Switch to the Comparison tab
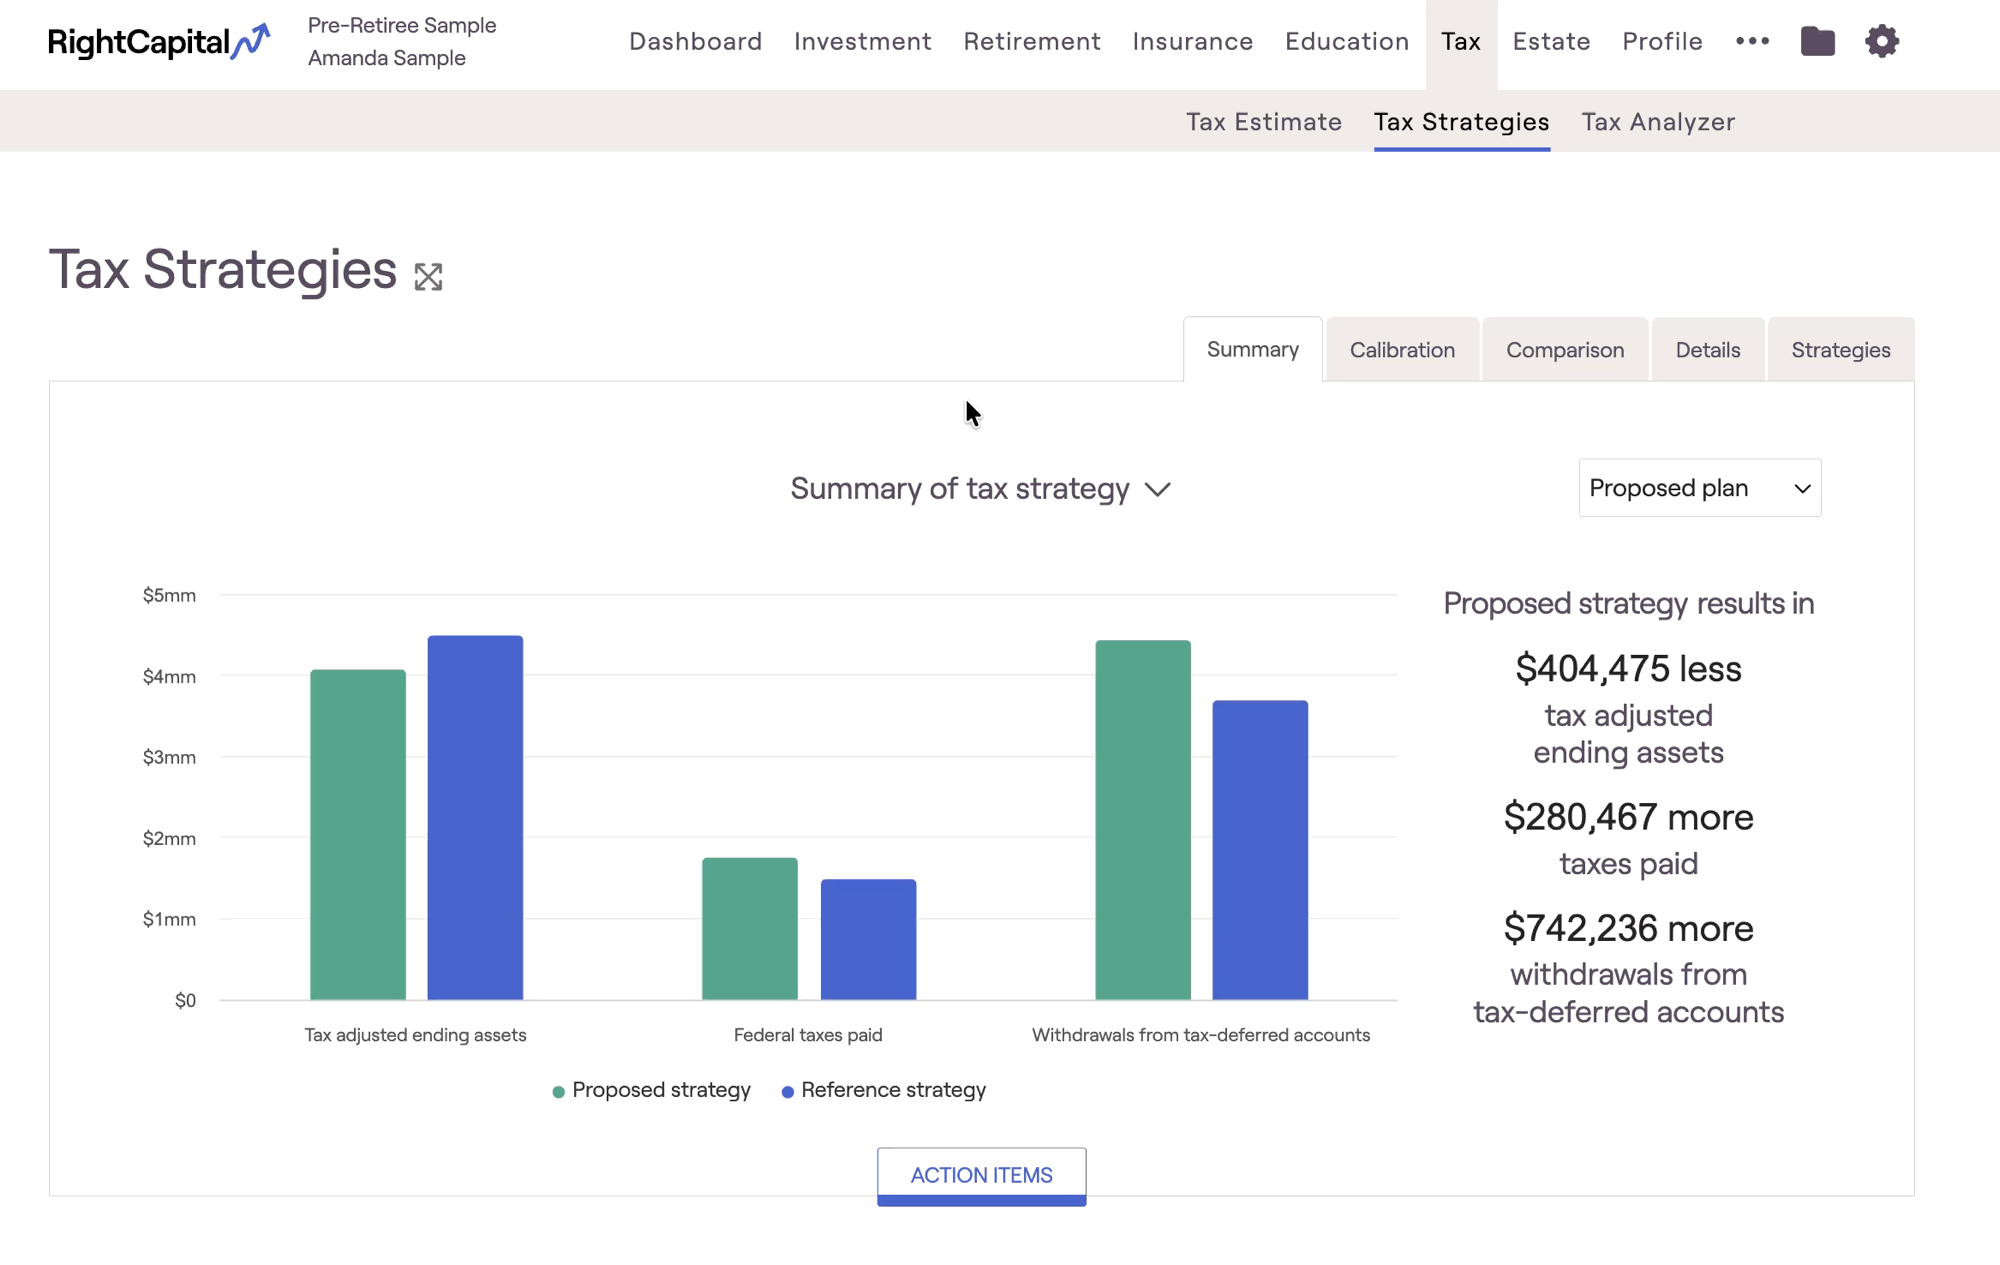This screenshot has height=1265, width=2000. point(1565,350)
